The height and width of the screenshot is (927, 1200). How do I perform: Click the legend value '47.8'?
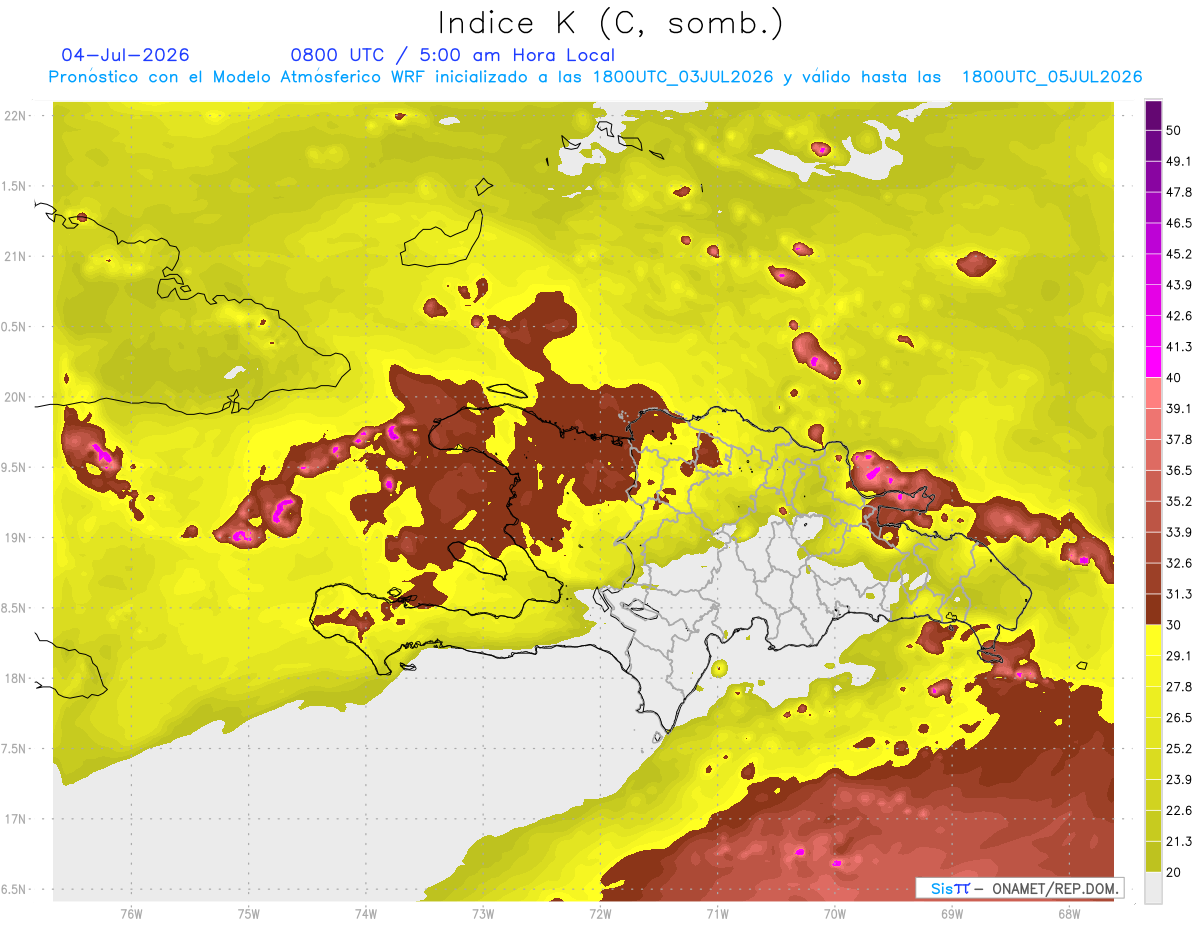(1178, 192)
